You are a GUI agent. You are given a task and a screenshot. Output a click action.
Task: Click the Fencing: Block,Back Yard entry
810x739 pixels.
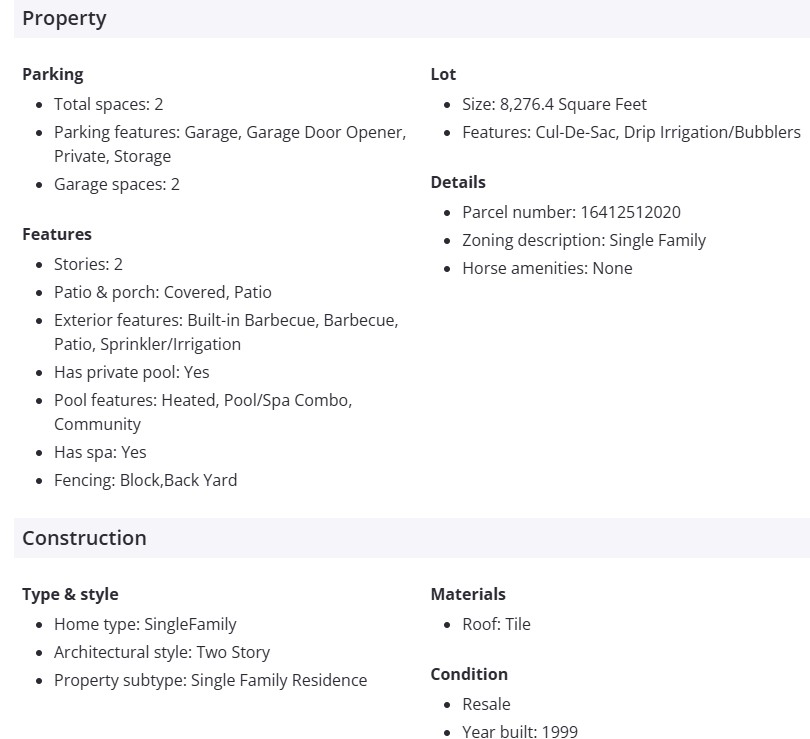click(x=146, y=480)
